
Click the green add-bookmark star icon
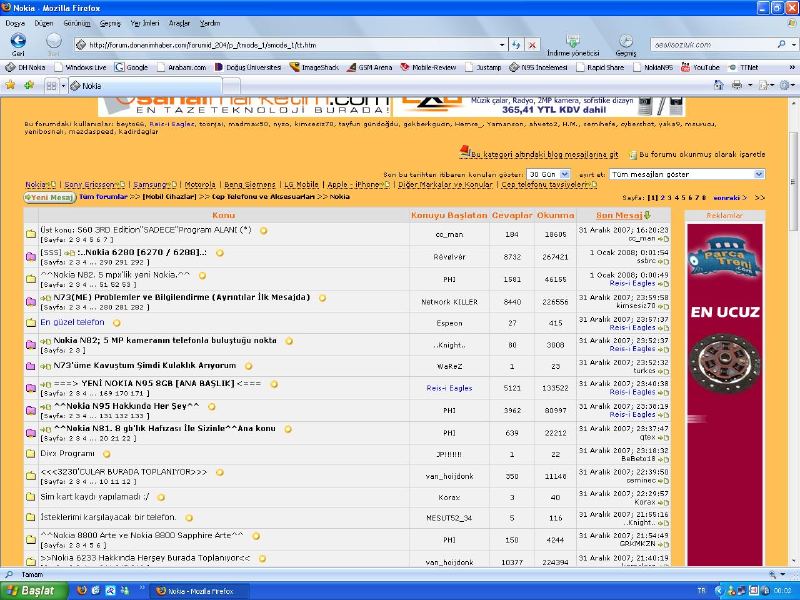coord(29,85)
